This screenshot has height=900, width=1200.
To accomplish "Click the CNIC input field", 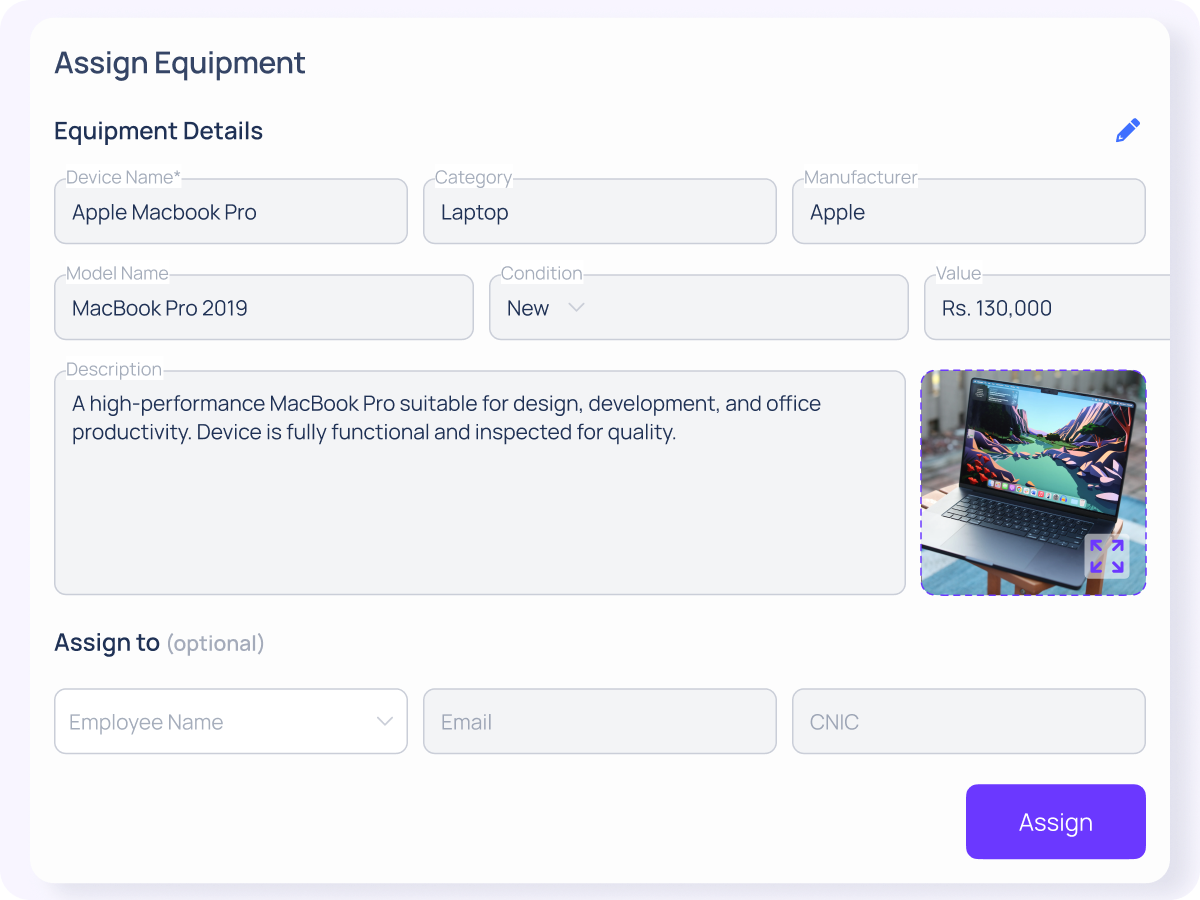I will pyautogui.click(x=968, y=721).
